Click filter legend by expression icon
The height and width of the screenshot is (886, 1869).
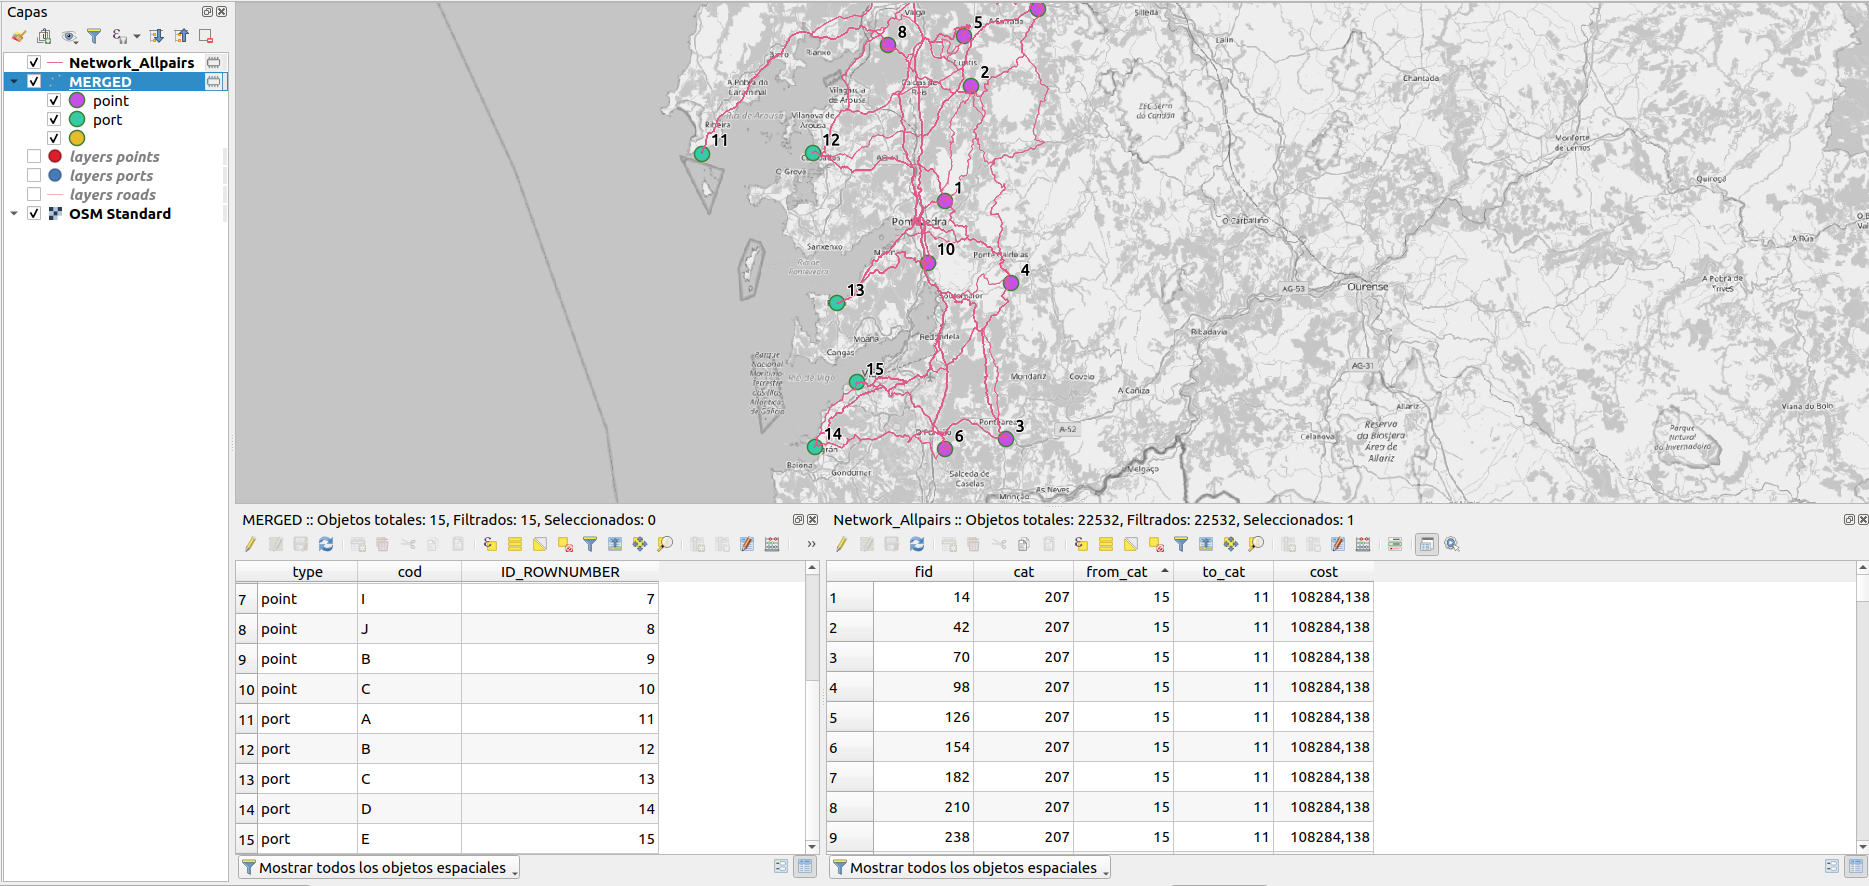click(x=119, y=36)
